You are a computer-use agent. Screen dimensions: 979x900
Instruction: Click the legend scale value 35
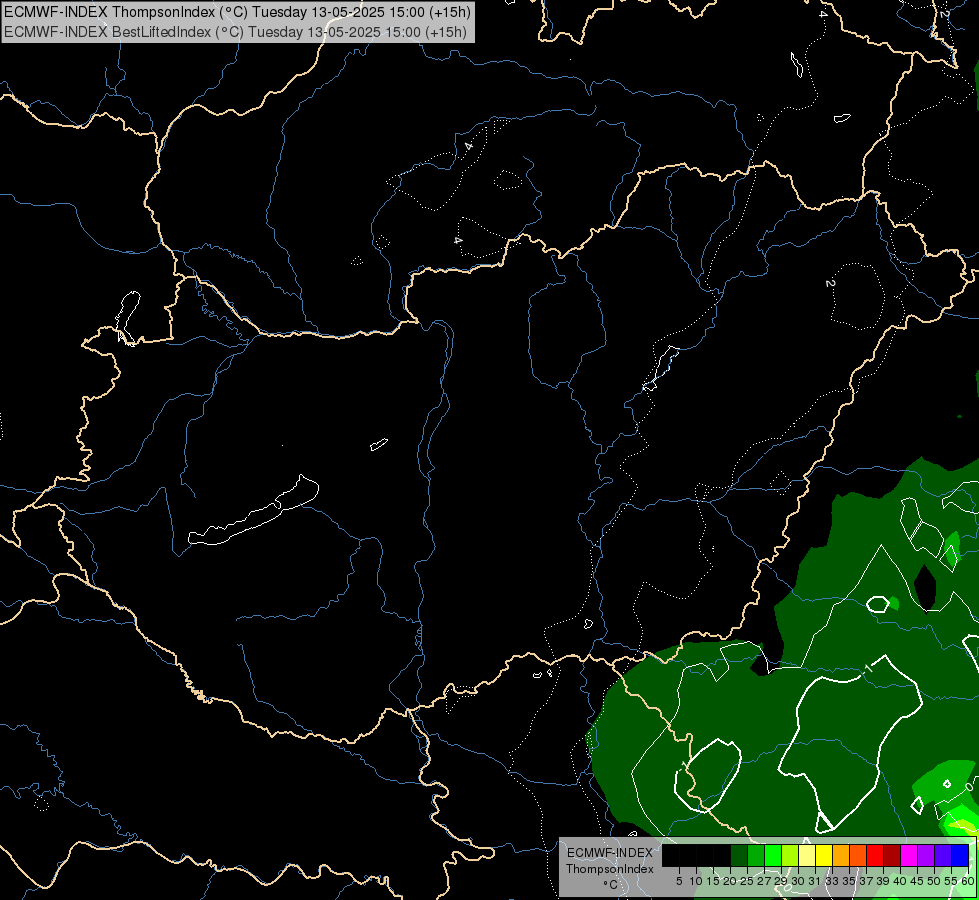(850, 881)
